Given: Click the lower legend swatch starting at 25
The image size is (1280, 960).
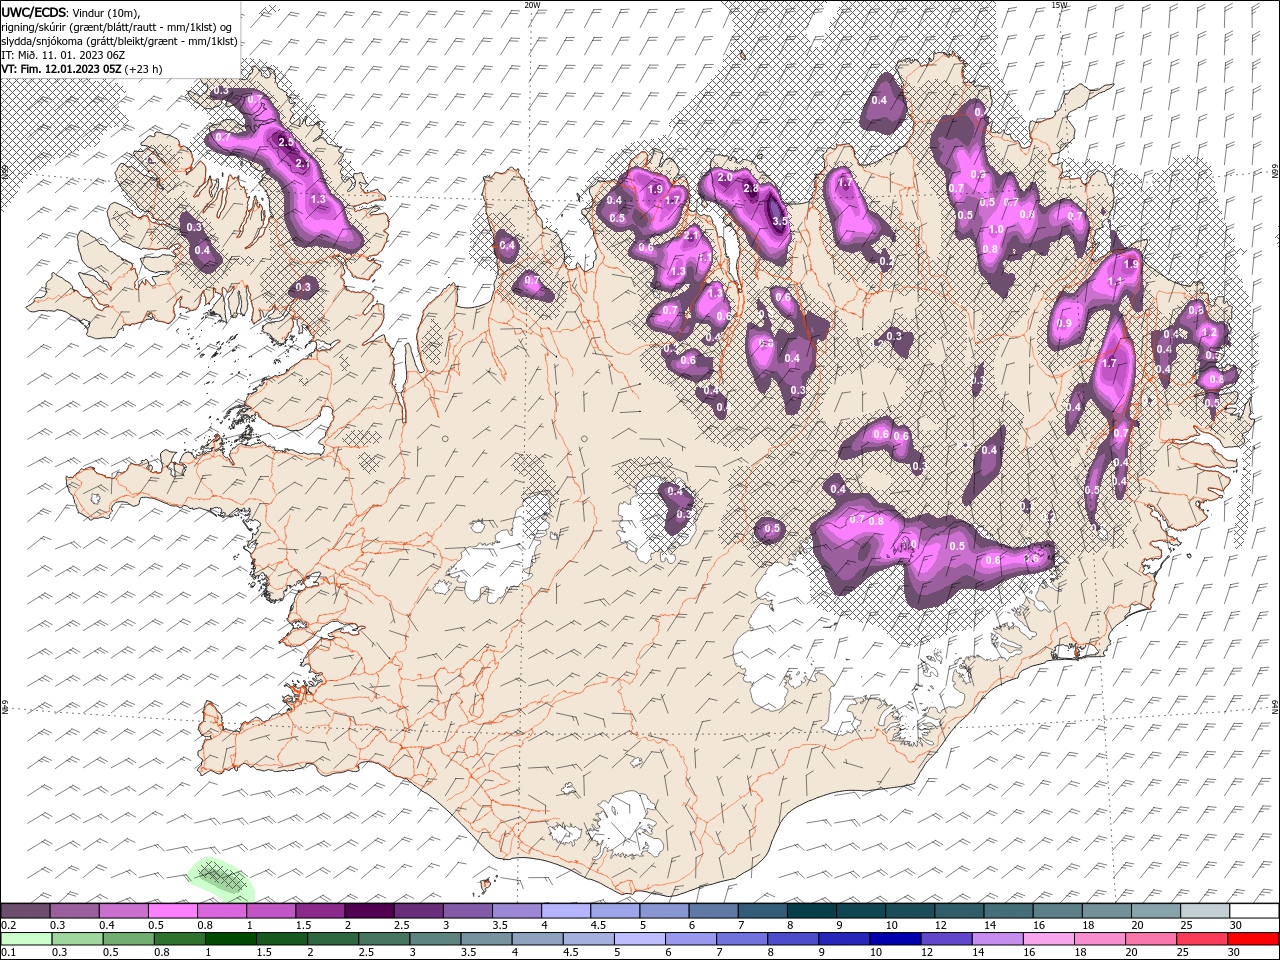Looking at the screenshot, I should click(1201, 939).
